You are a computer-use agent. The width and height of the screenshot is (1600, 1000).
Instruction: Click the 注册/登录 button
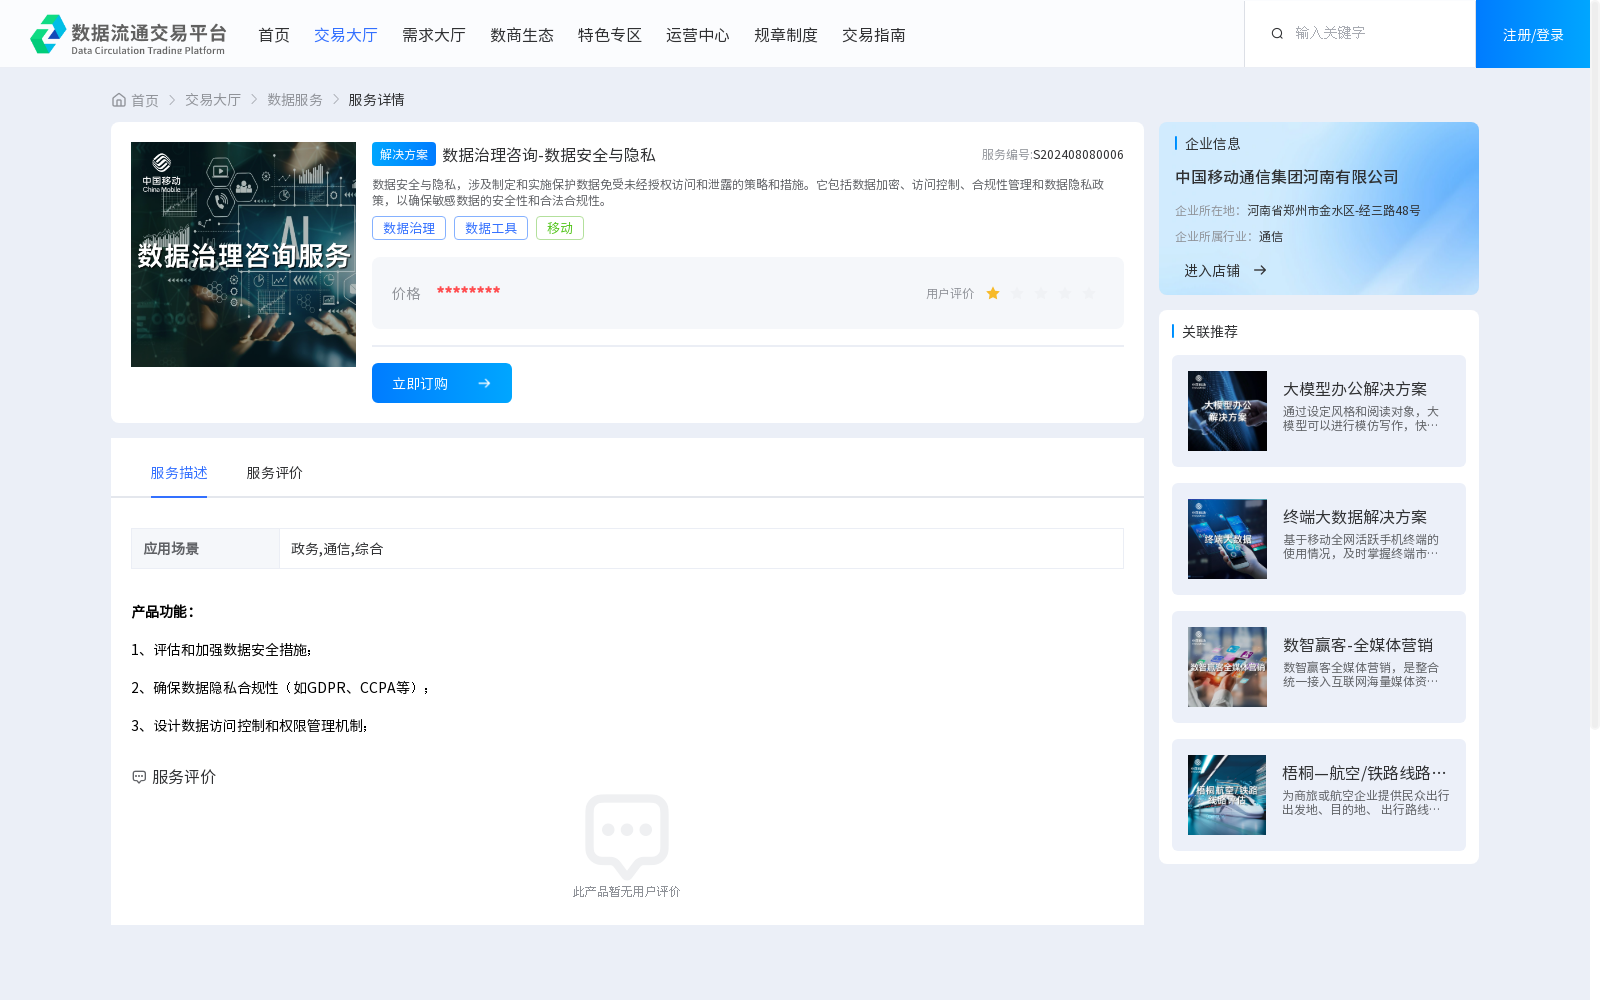point(1533,34)
